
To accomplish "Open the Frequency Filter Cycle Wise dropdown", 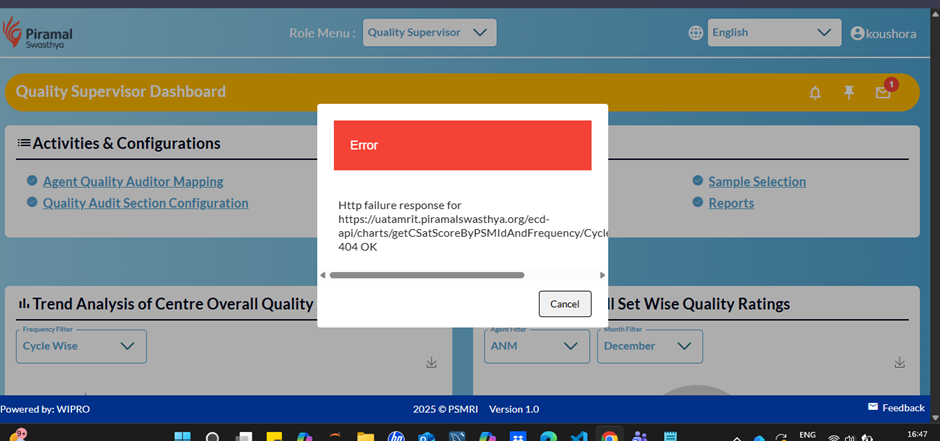I will (81, 346).
